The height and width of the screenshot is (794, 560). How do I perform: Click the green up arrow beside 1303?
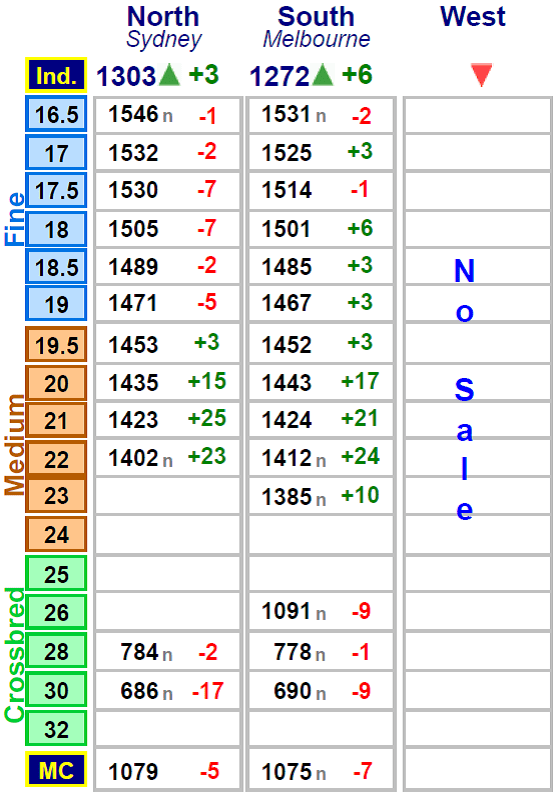click(169, 75)
